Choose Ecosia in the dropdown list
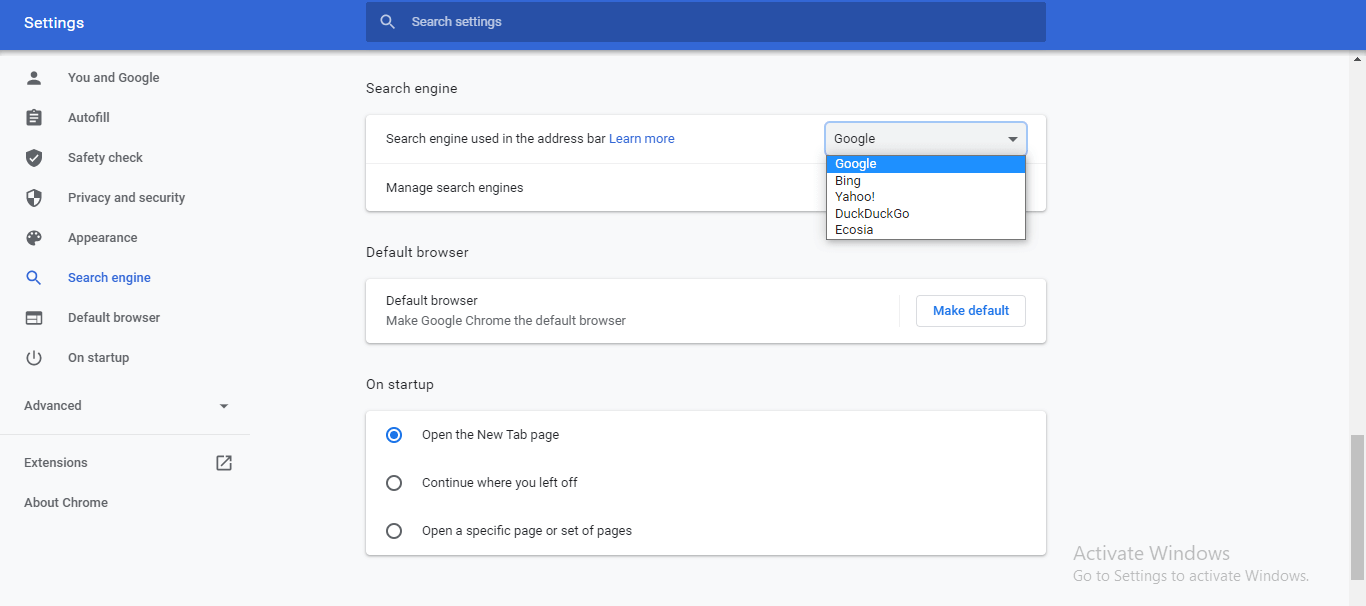The image size is (1366, 606). pos(926,230)
